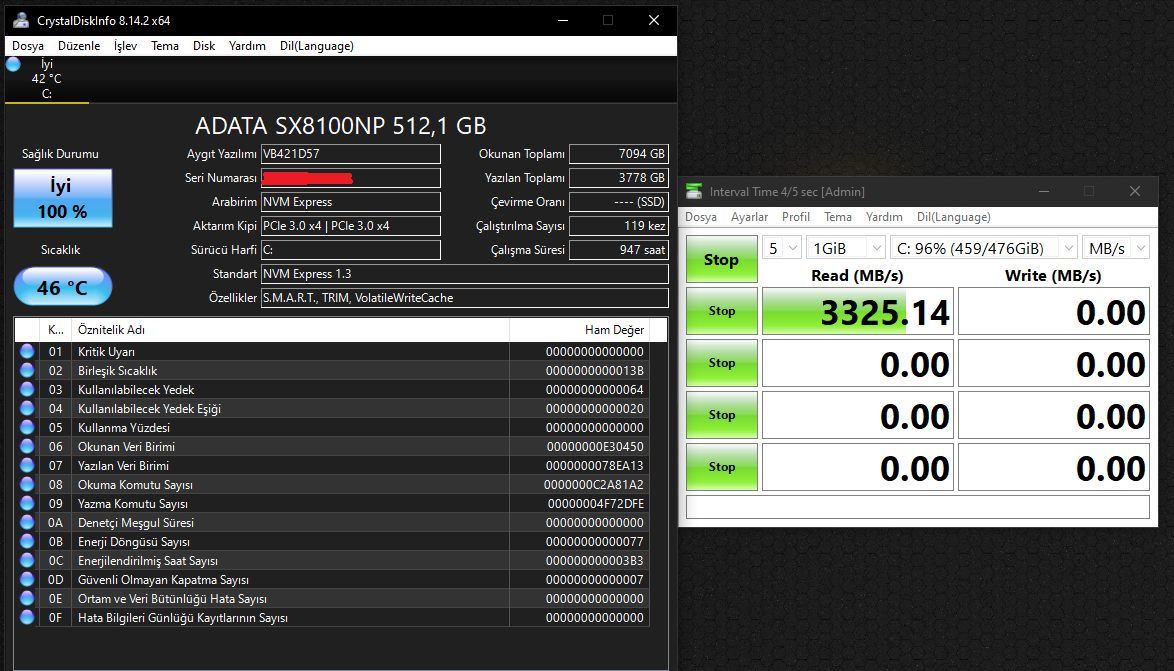Click the bottom row Stop button
Screen dimensions: 1174x671
tap(722, 467)
